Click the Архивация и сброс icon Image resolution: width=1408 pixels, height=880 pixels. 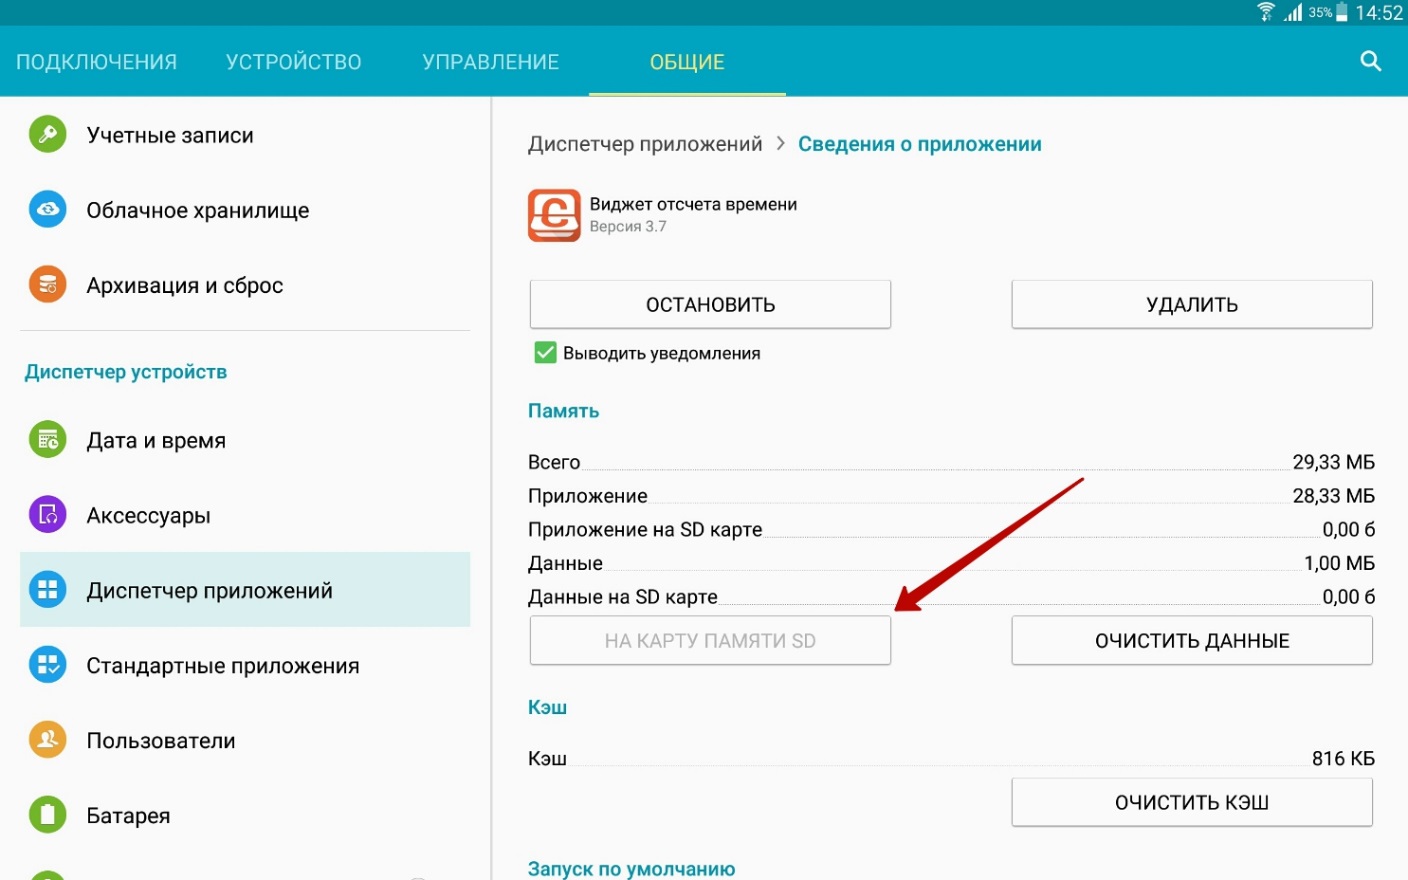(x=47, y=284)
